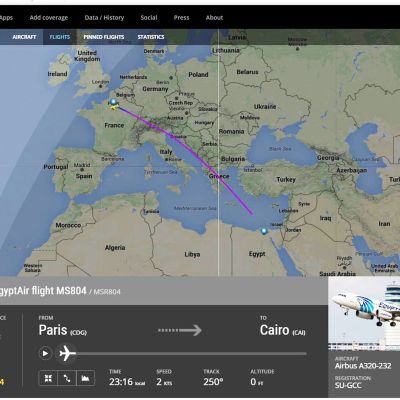Open the Social menu
The height and width of the screenshot is (400, 400).
149,18
